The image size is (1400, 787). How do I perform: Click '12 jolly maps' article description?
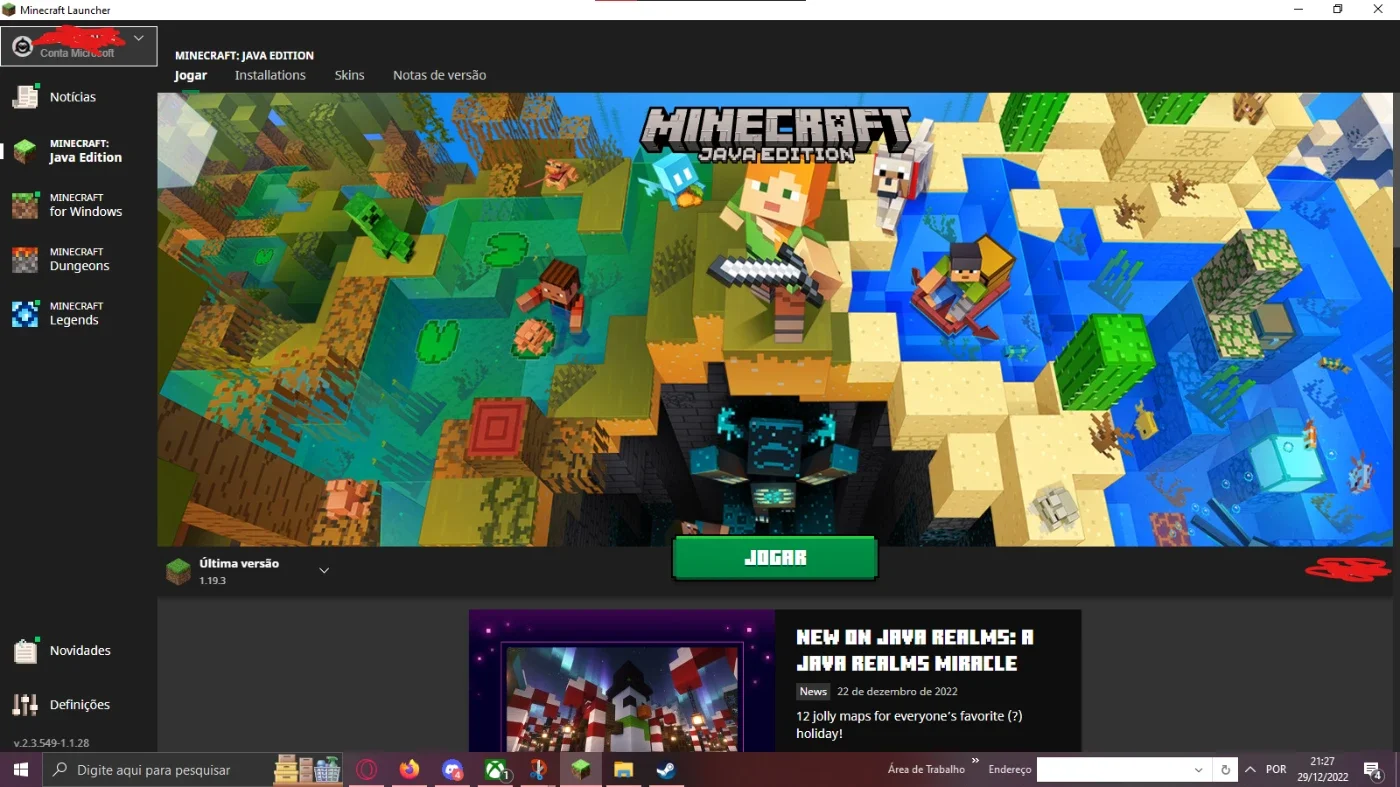tap(909, 724)
